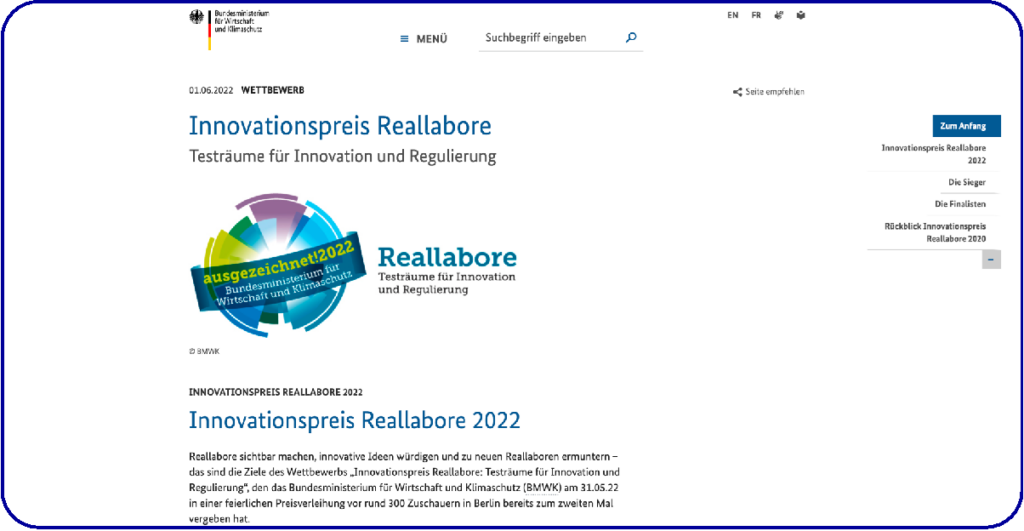Click the Bundesministerium federal eagle logo
1024x531 pixels.
(197, 17)
